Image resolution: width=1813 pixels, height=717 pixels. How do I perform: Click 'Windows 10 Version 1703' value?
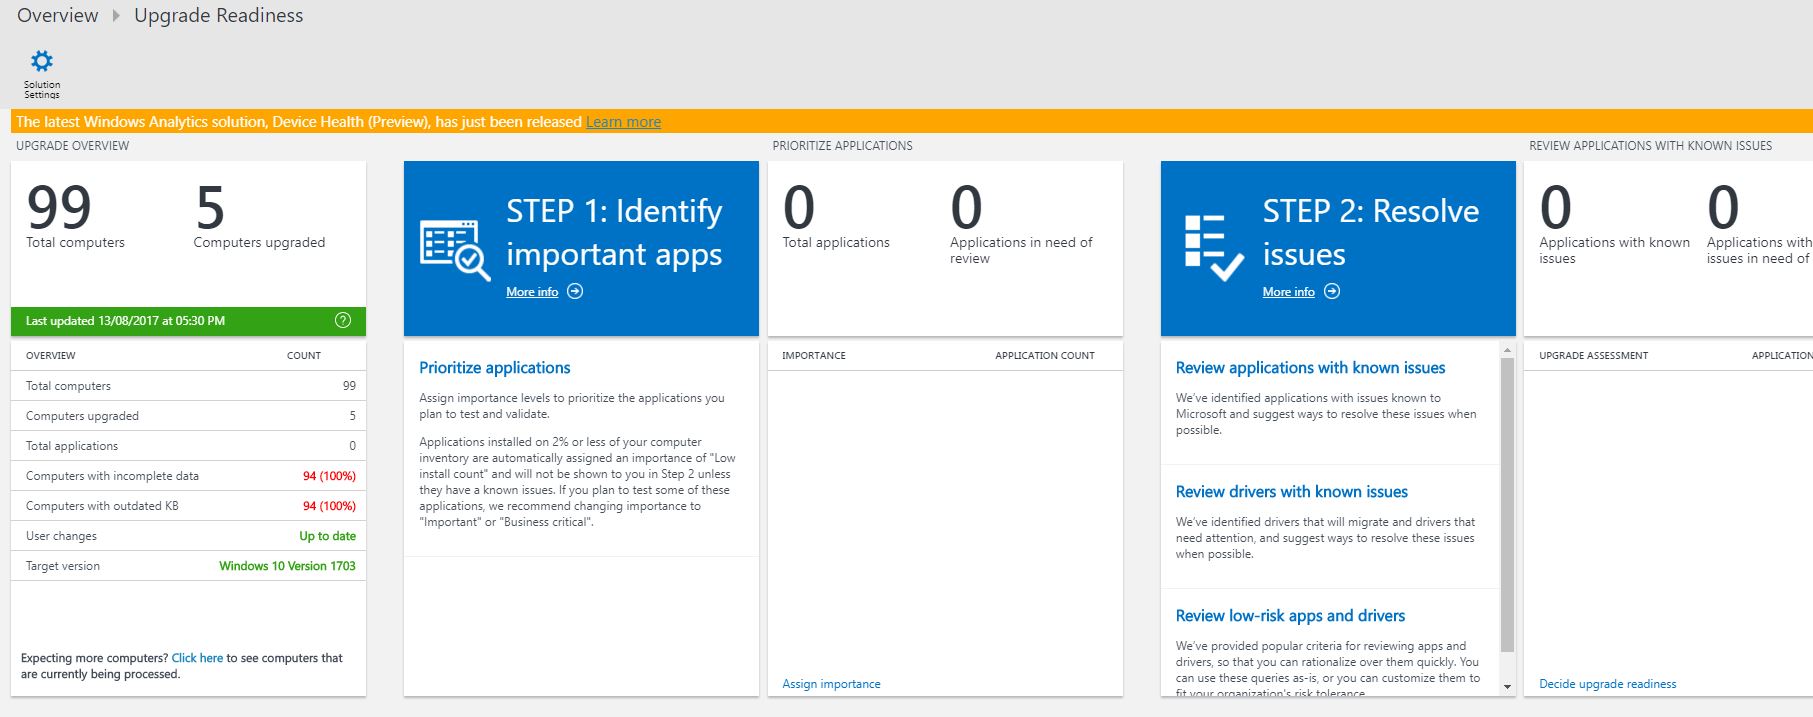click(287, 566)
